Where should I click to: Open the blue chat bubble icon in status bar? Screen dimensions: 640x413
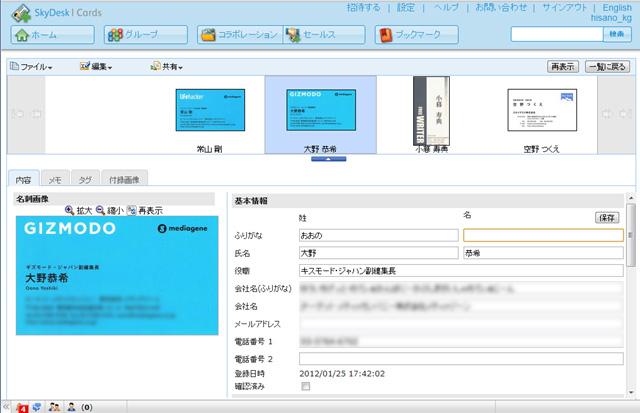(37, 407)
